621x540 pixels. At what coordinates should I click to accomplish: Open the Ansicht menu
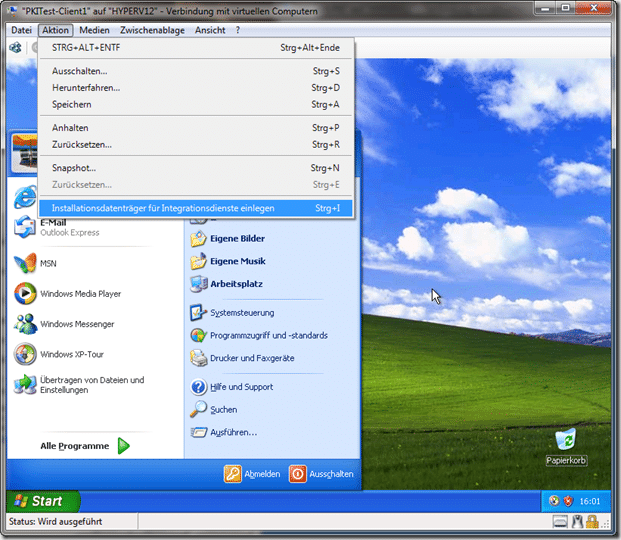pos(210,30)
